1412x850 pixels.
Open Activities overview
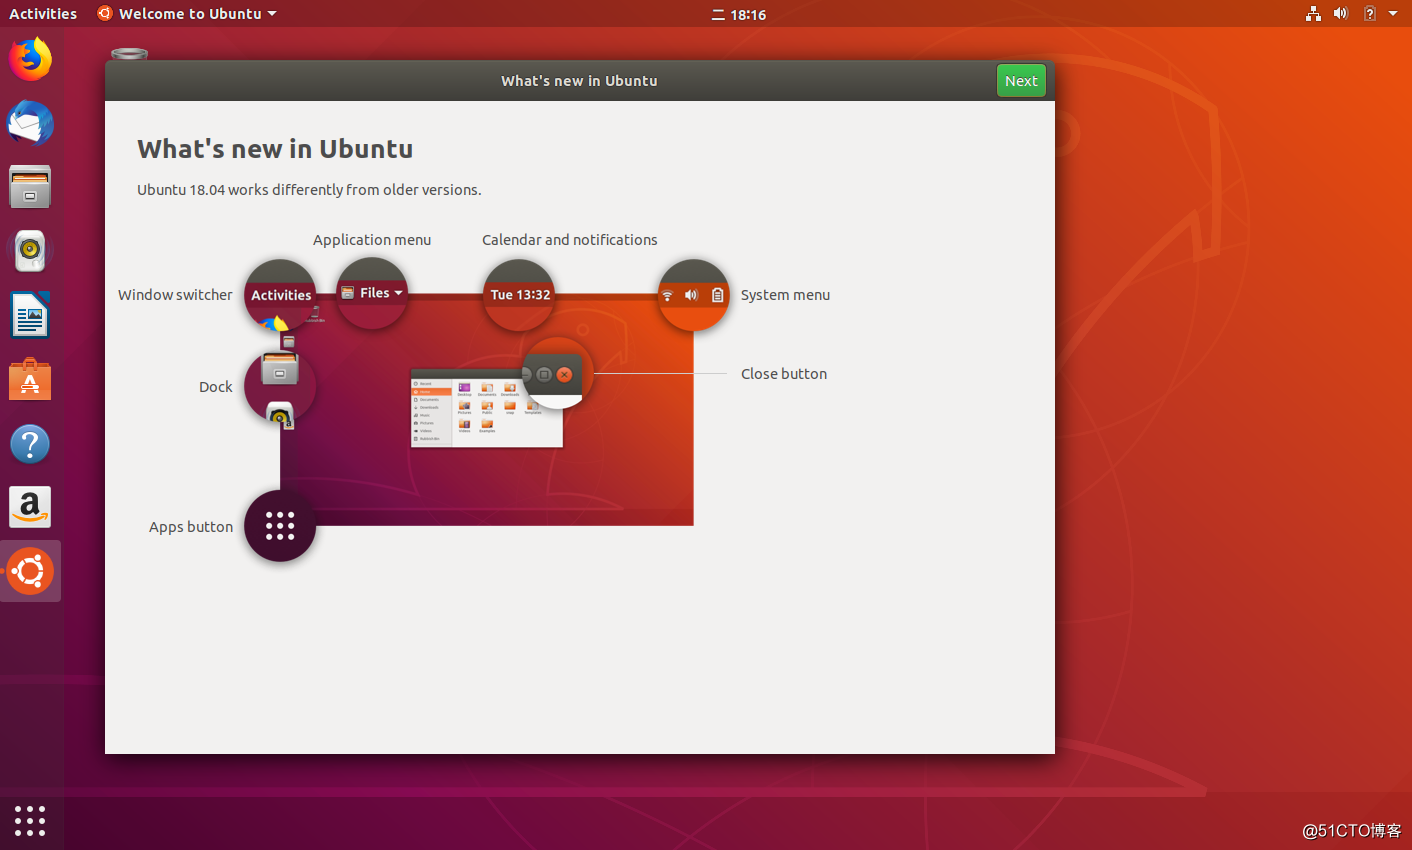click(43, 14)
